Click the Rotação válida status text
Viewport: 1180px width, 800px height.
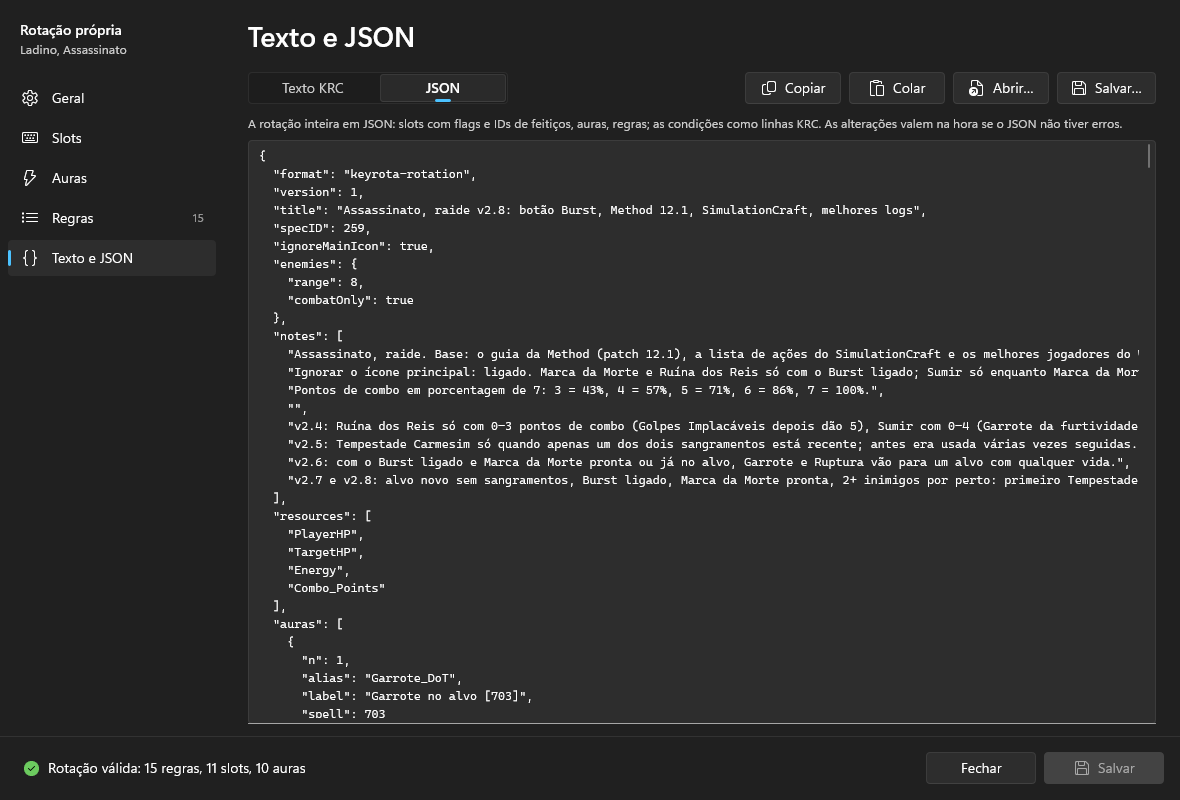coord(177,768)
